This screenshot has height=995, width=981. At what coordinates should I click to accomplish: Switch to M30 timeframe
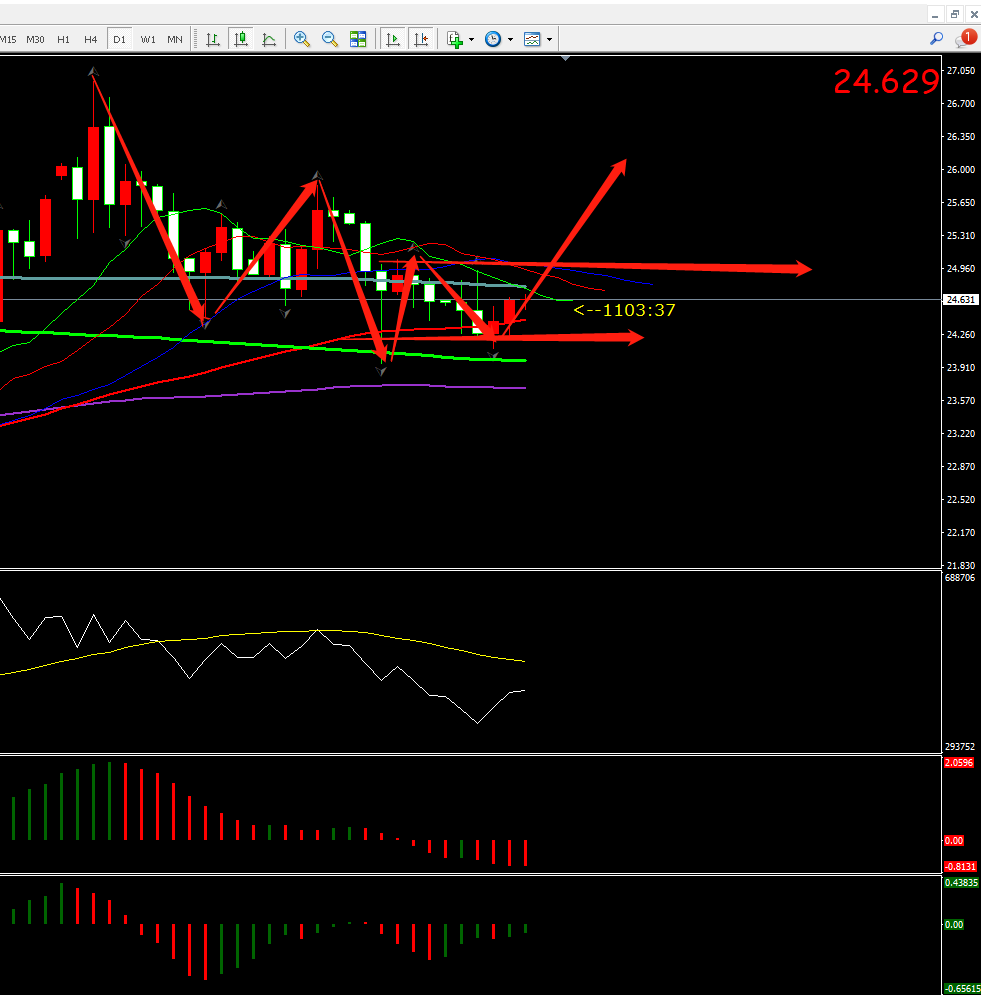[x=35, y=39]
